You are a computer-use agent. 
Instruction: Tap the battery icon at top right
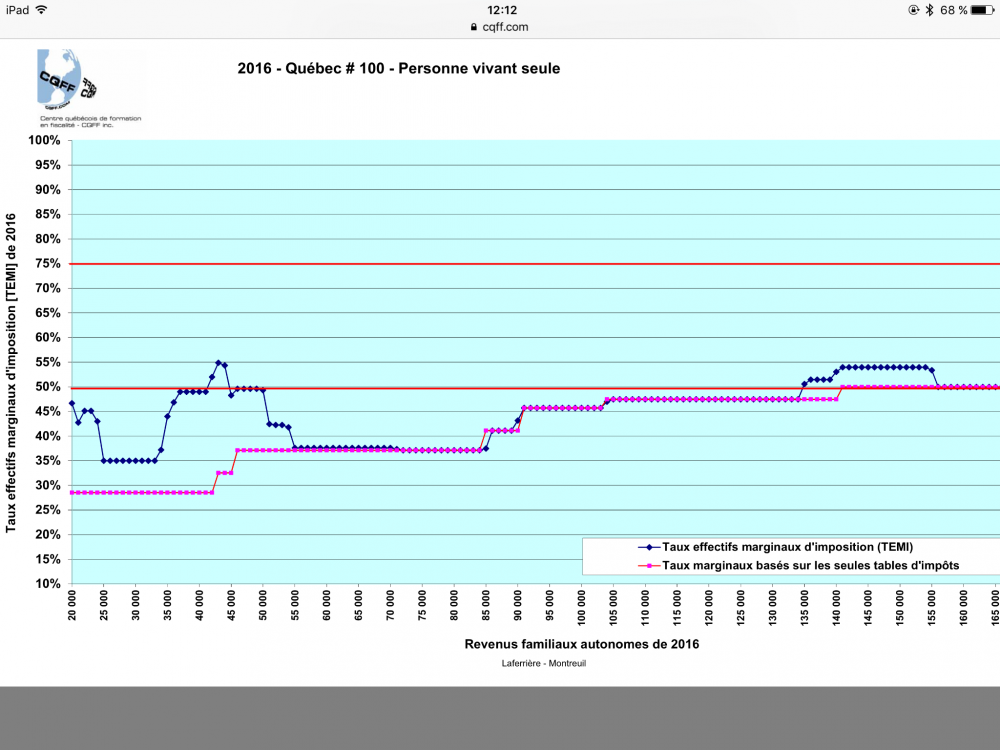(983, 10)
